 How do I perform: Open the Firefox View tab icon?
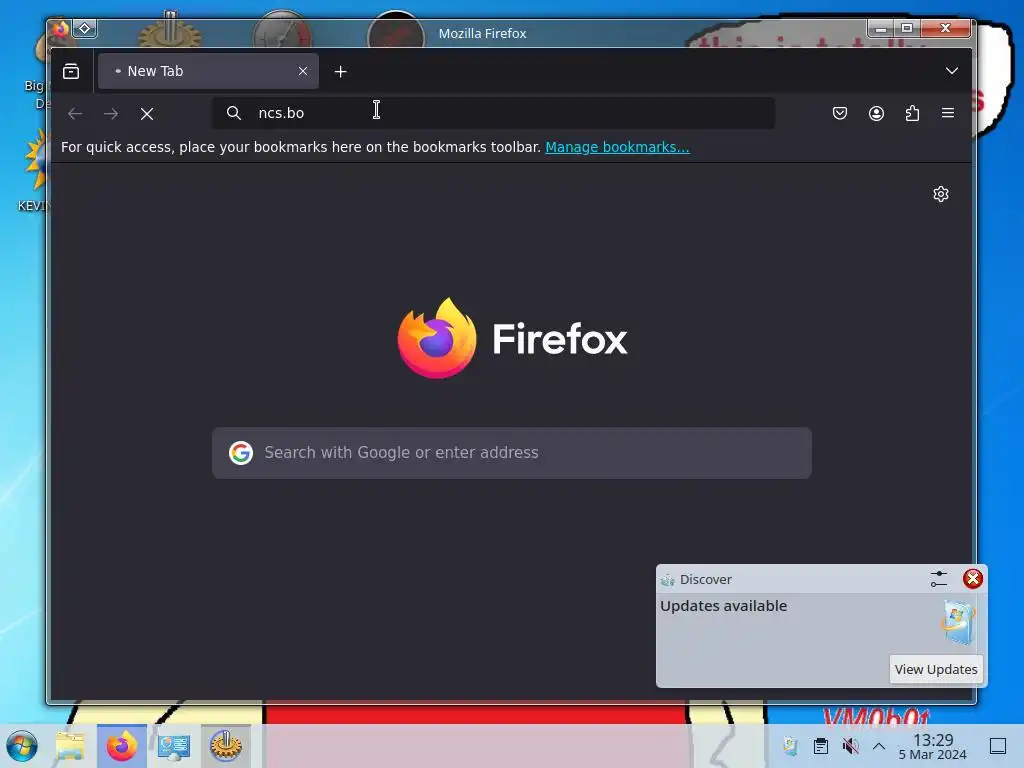click(71, 71)
